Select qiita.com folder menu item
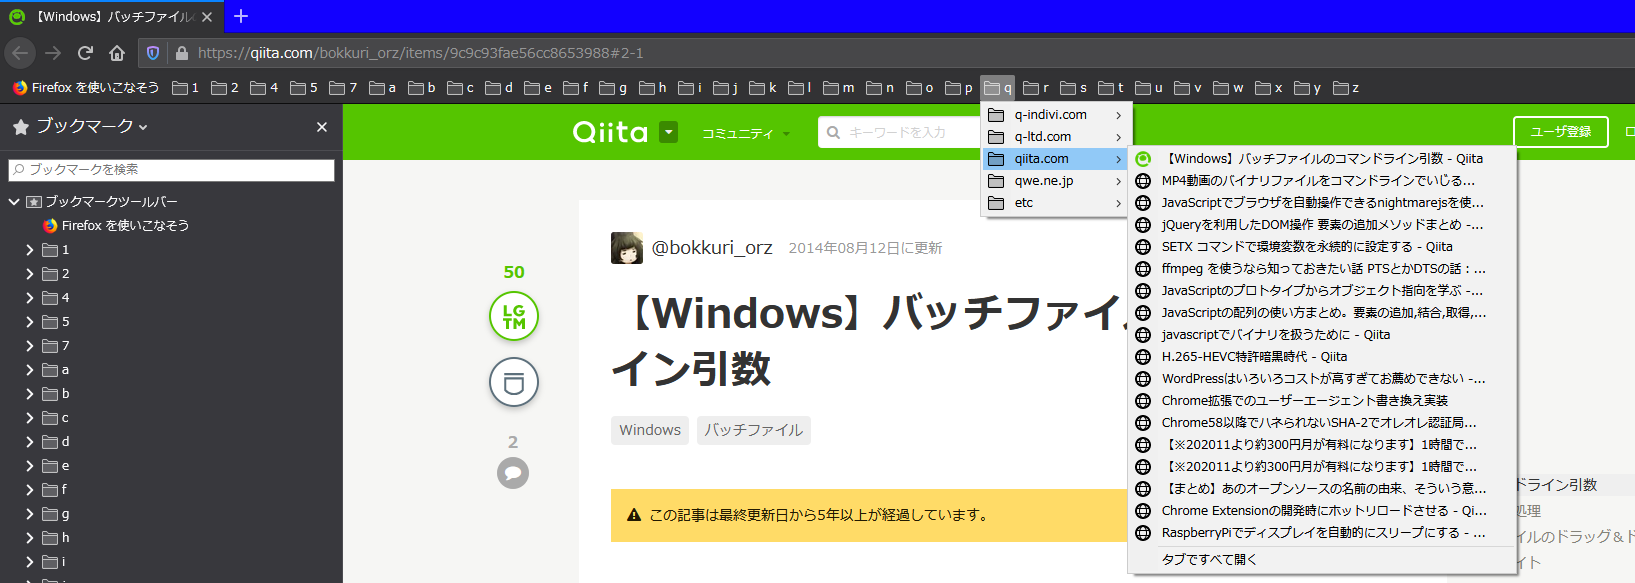The image size is (1635, 583). 1056,159
